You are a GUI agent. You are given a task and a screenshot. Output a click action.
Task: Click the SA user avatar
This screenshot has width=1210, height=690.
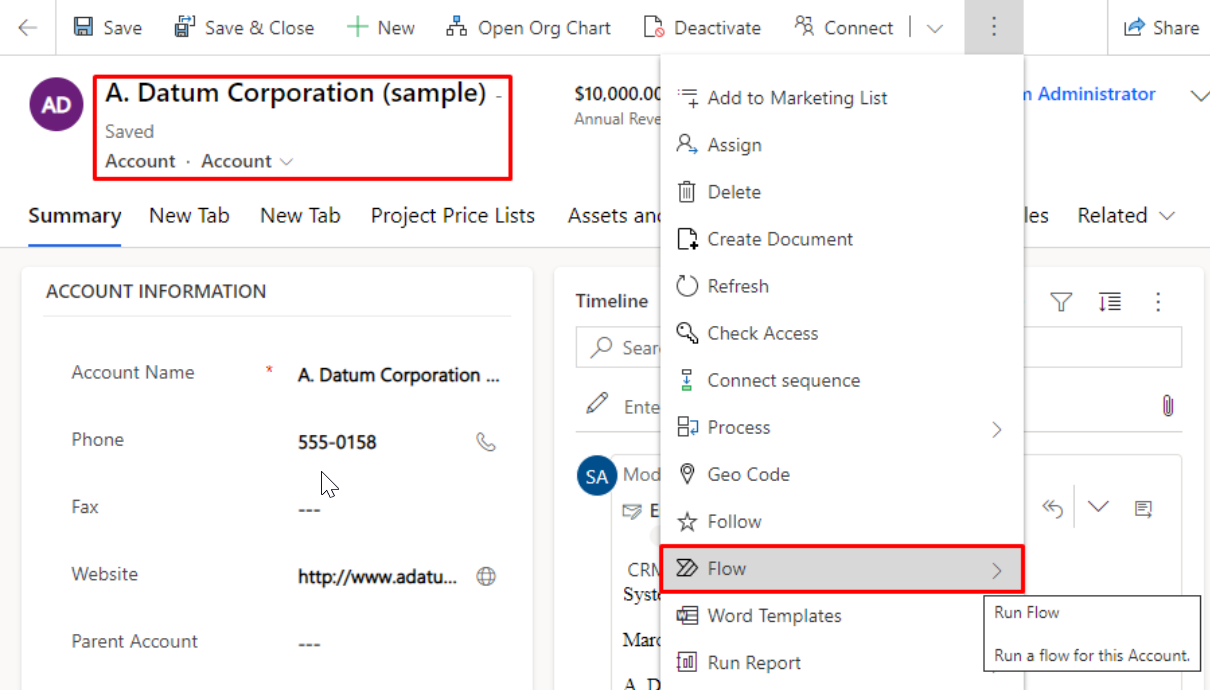coord(597,476)
